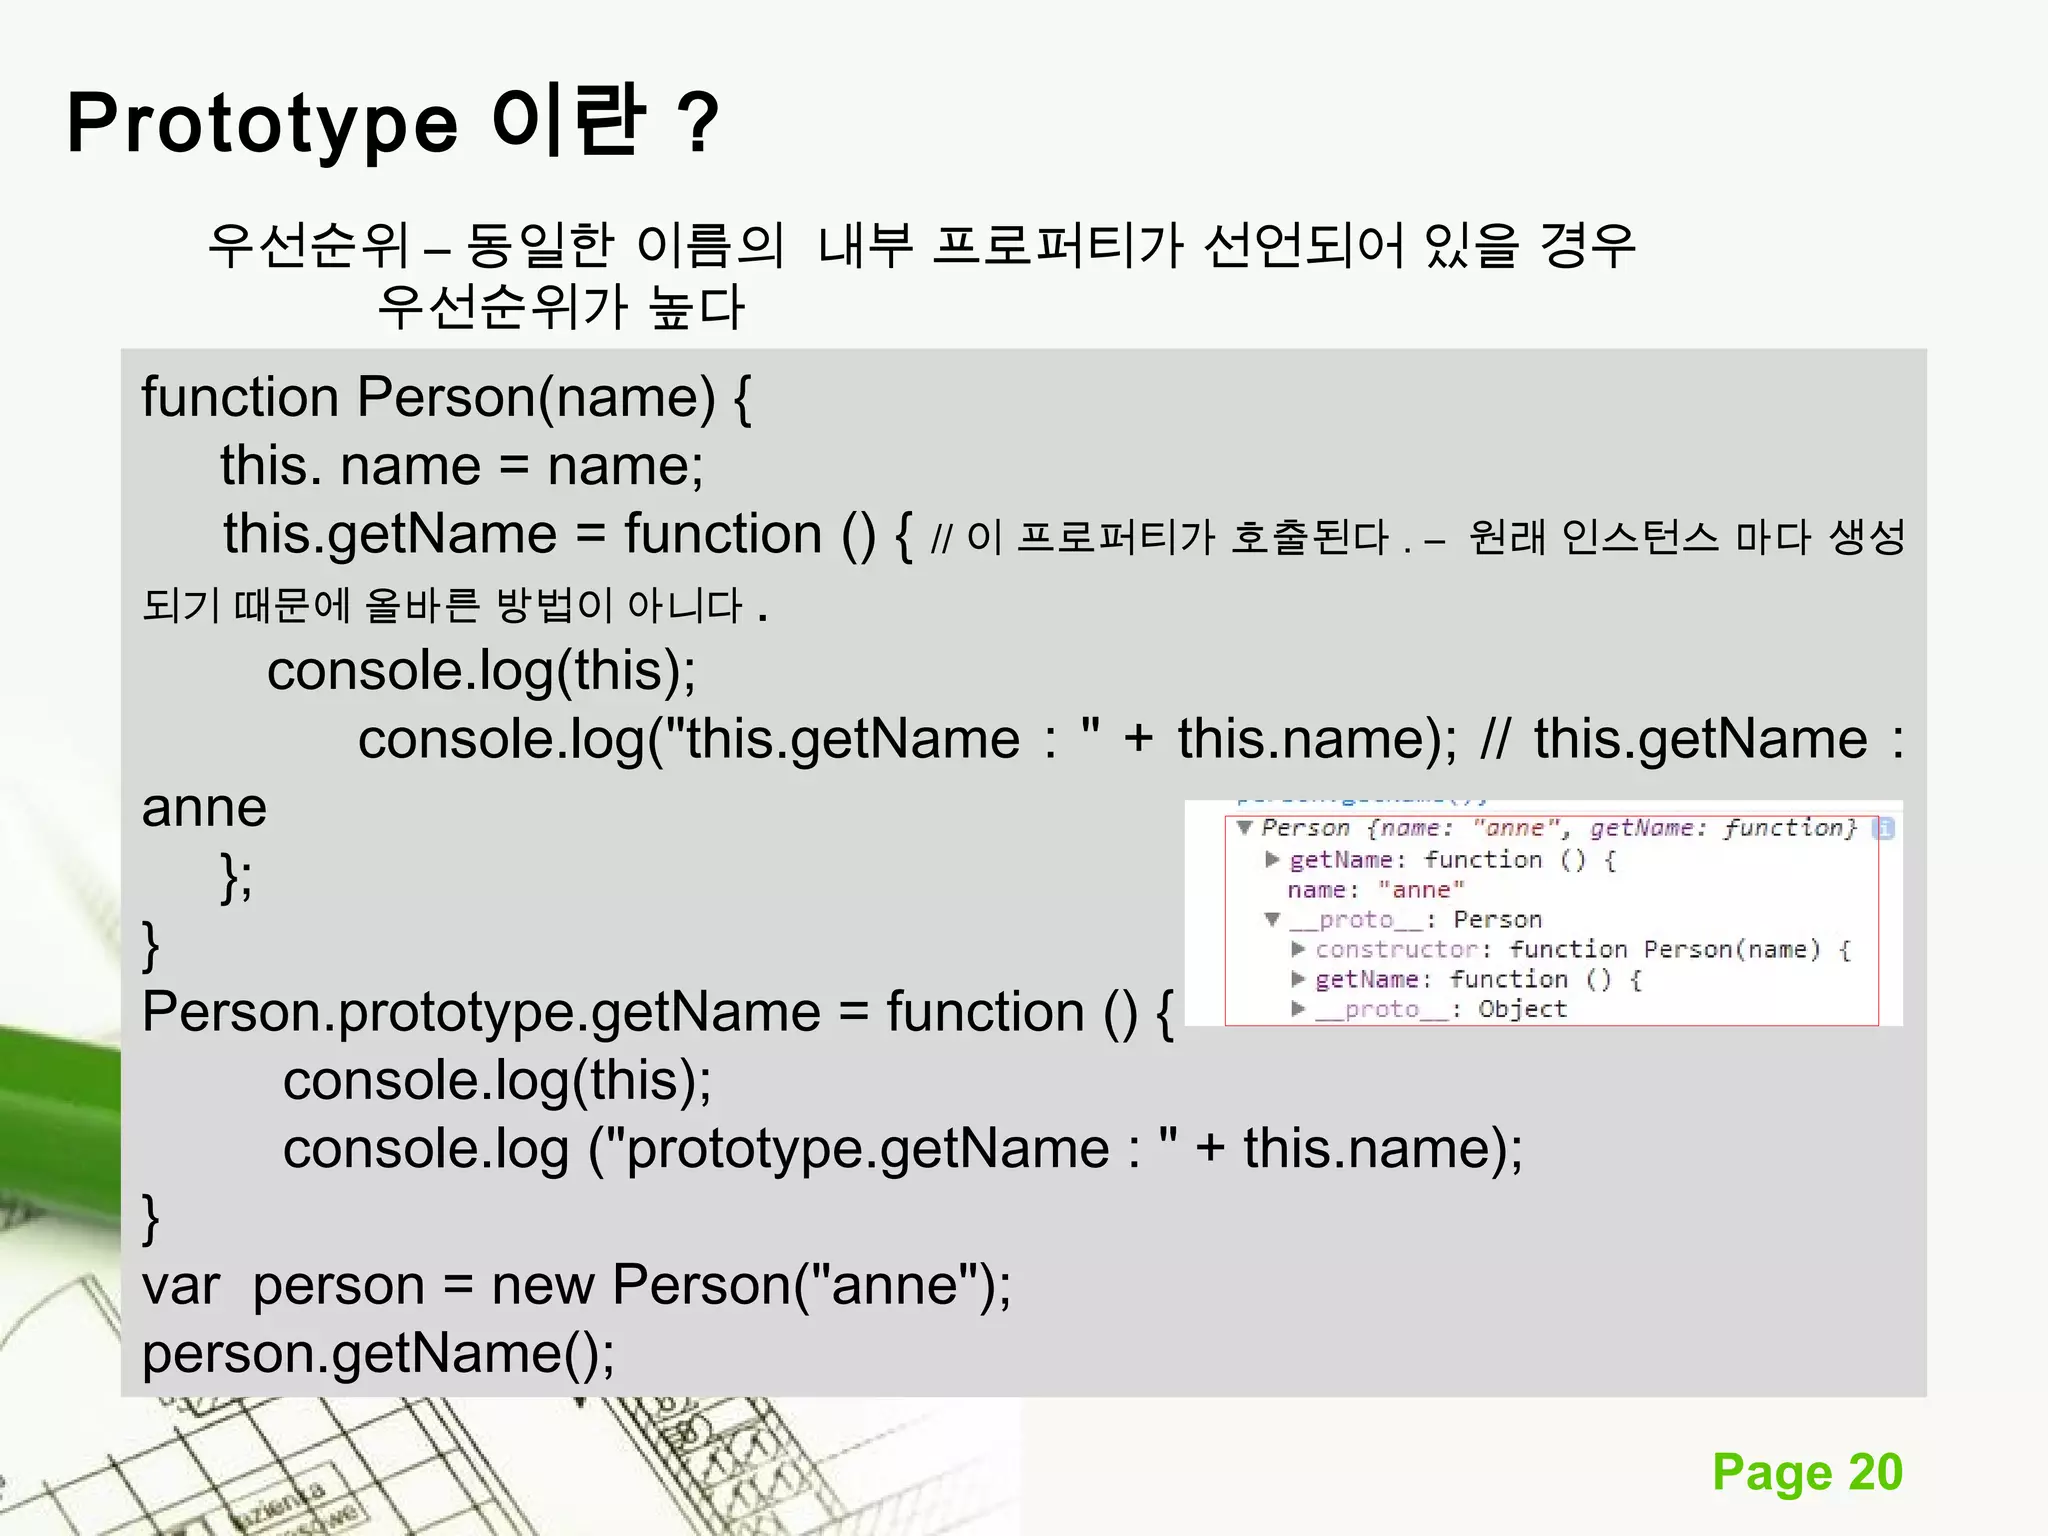This screenshot has width=2048, height=1536.
Task: Expand the __proto__: Object node
Action: tap(1298, 1009)
